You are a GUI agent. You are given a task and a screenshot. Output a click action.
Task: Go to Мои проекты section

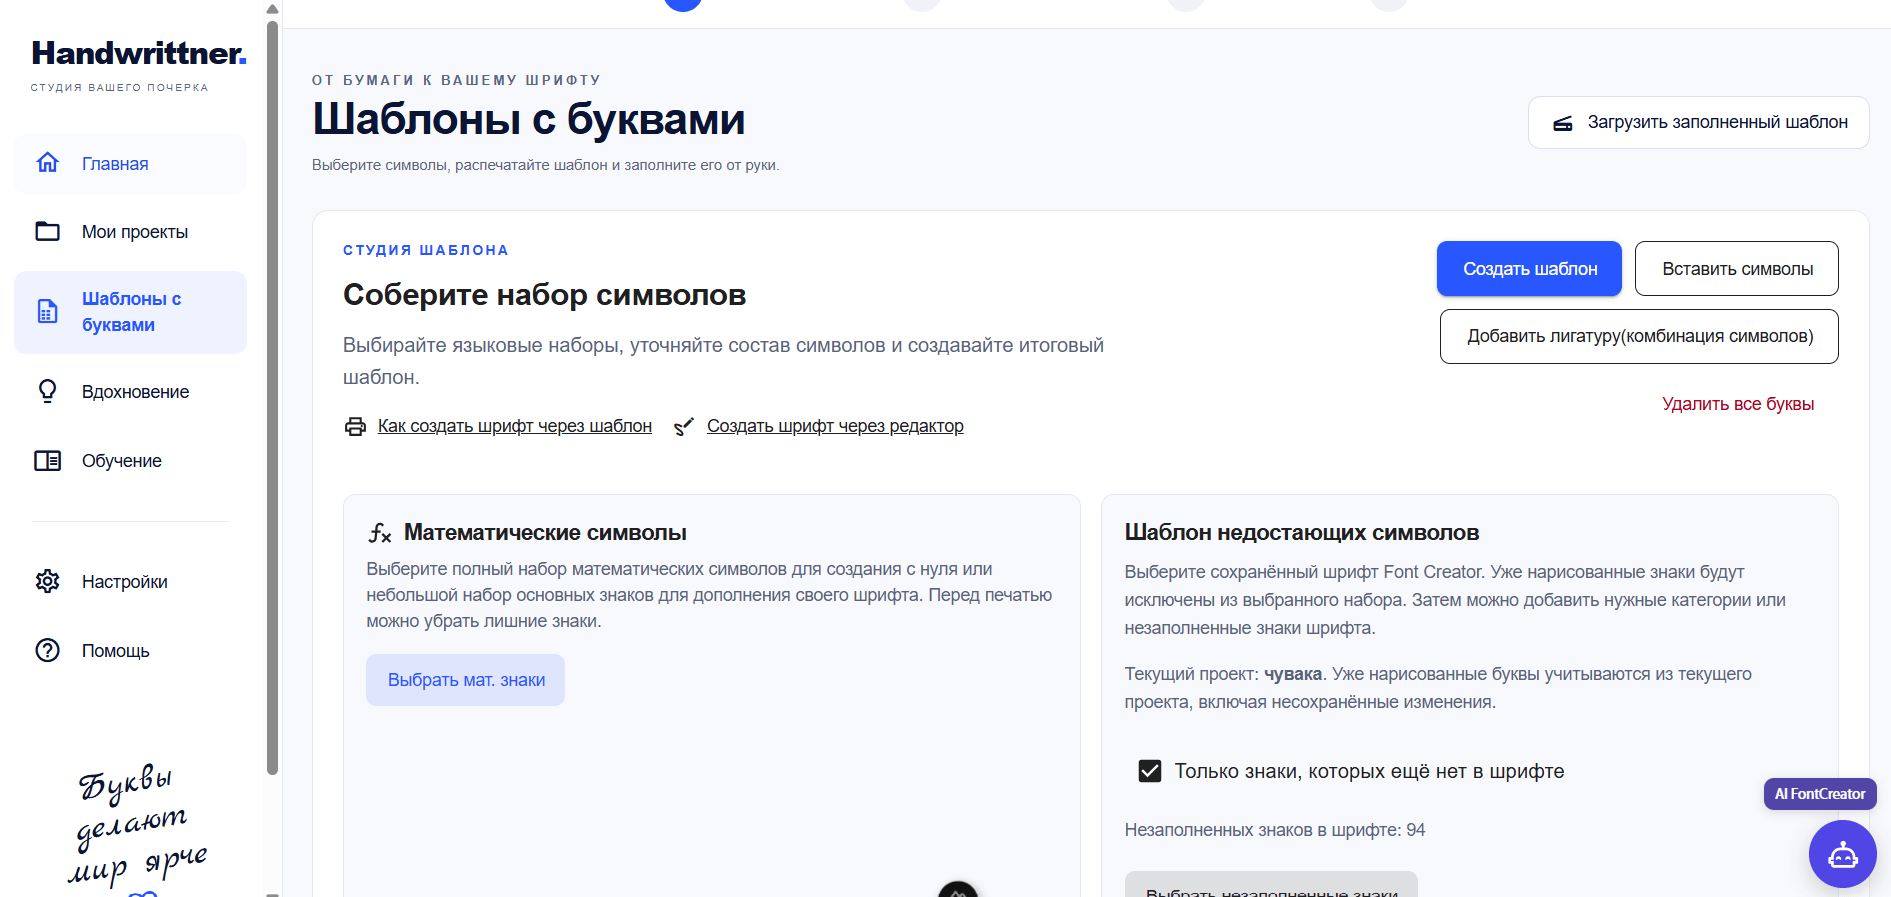point(130,231)
